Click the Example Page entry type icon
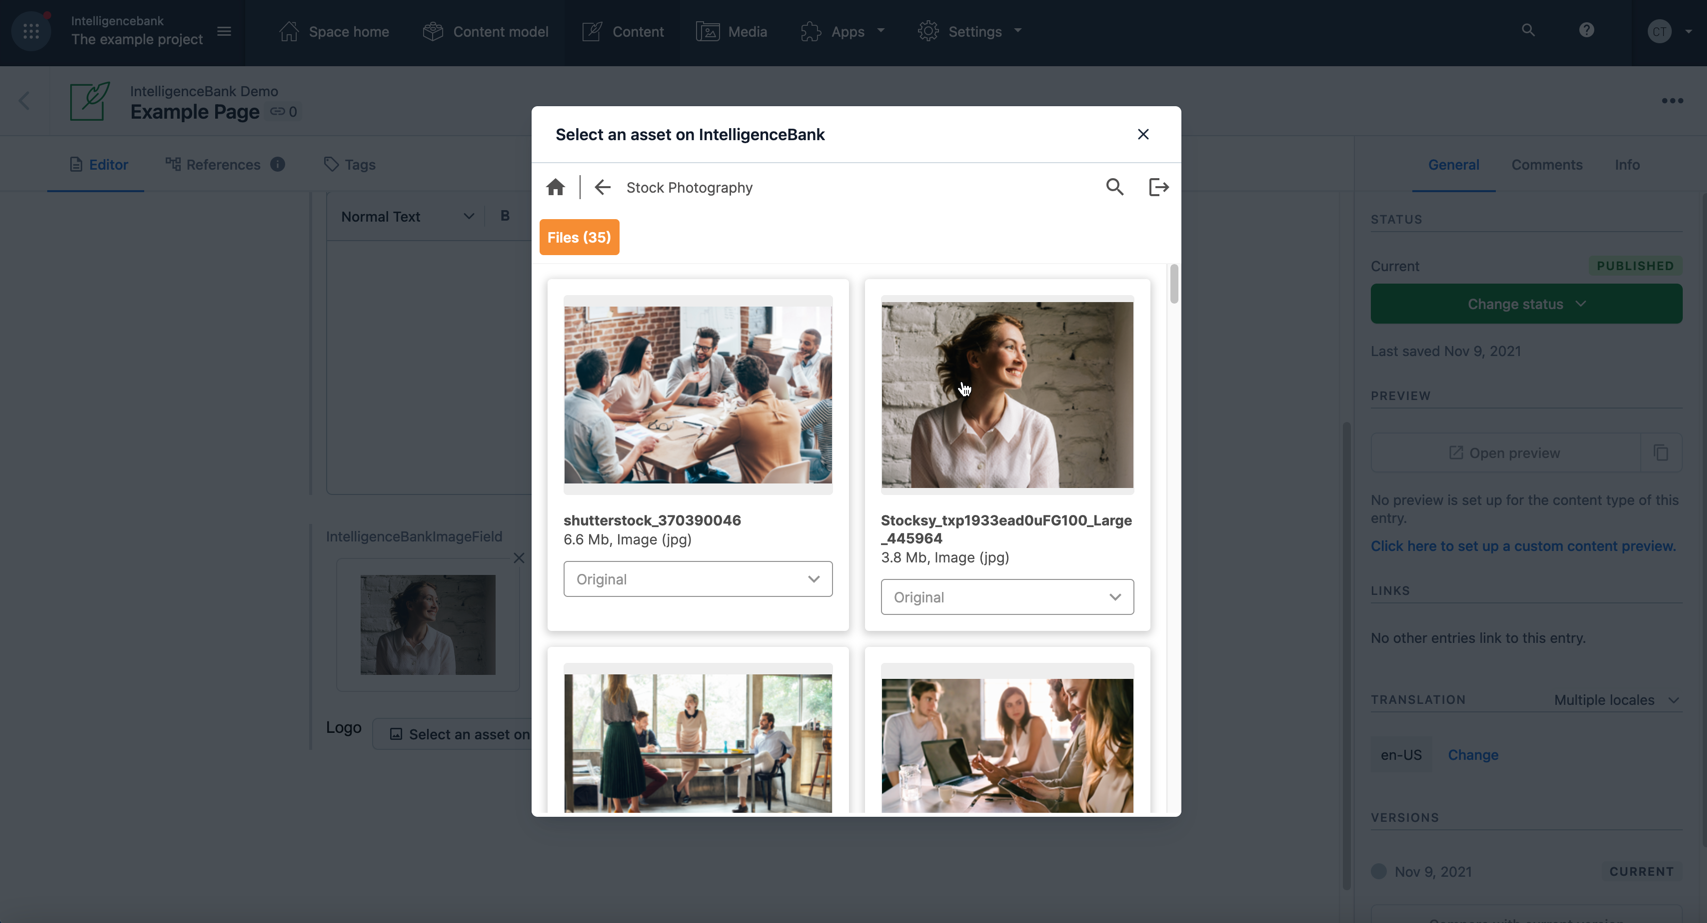Screen dimensions: 1707x923 coord(89,101)
